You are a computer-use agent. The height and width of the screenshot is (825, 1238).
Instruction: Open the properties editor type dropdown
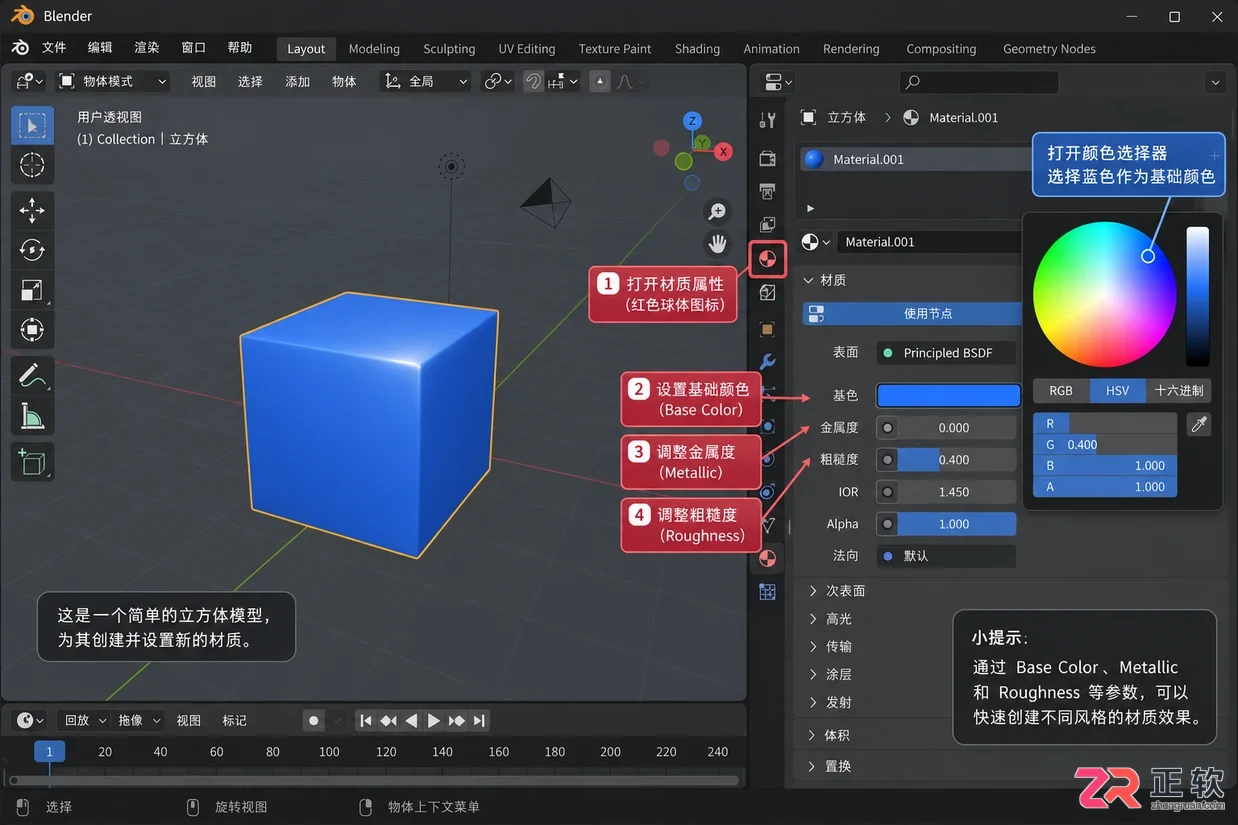(778, 82)
